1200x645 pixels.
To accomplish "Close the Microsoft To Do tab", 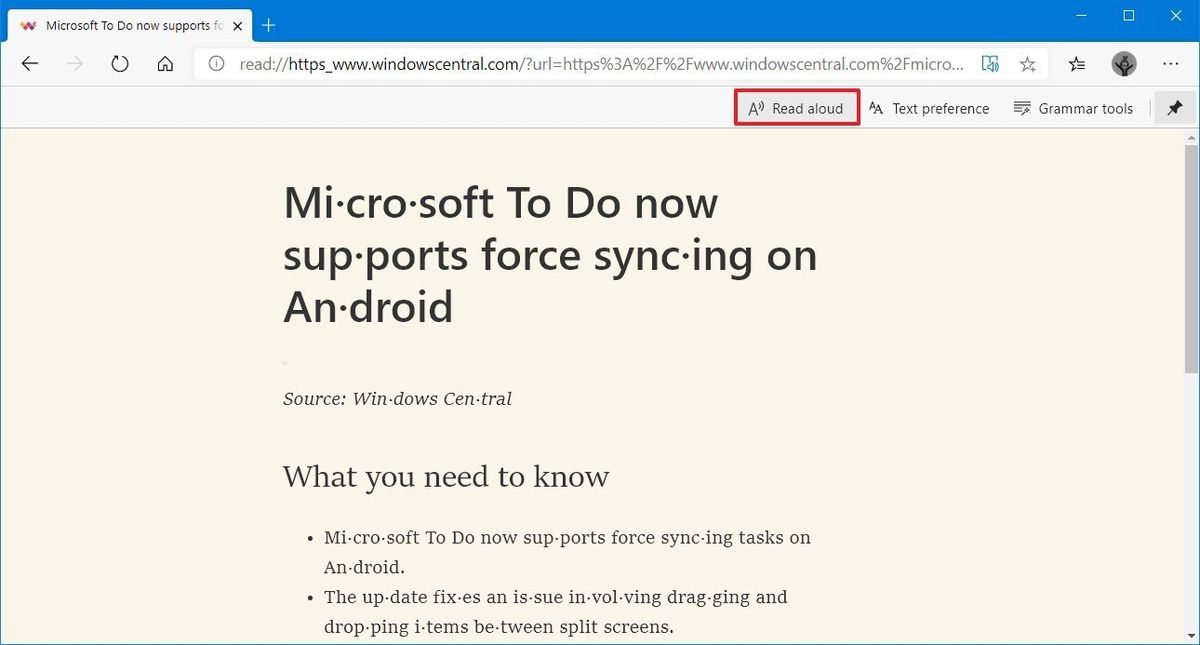I will point(238,25).
